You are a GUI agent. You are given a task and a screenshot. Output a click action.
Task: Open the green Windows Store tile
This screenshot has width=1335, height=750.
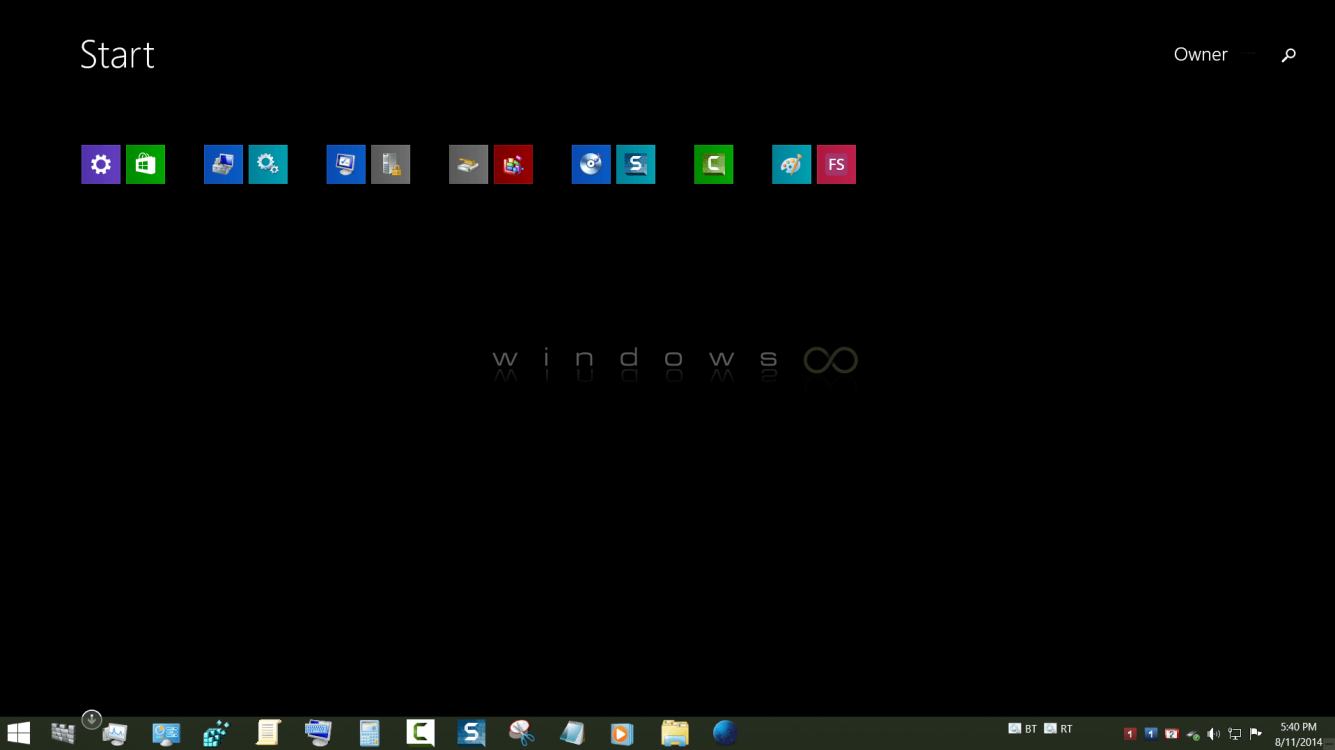pos(146,165)
